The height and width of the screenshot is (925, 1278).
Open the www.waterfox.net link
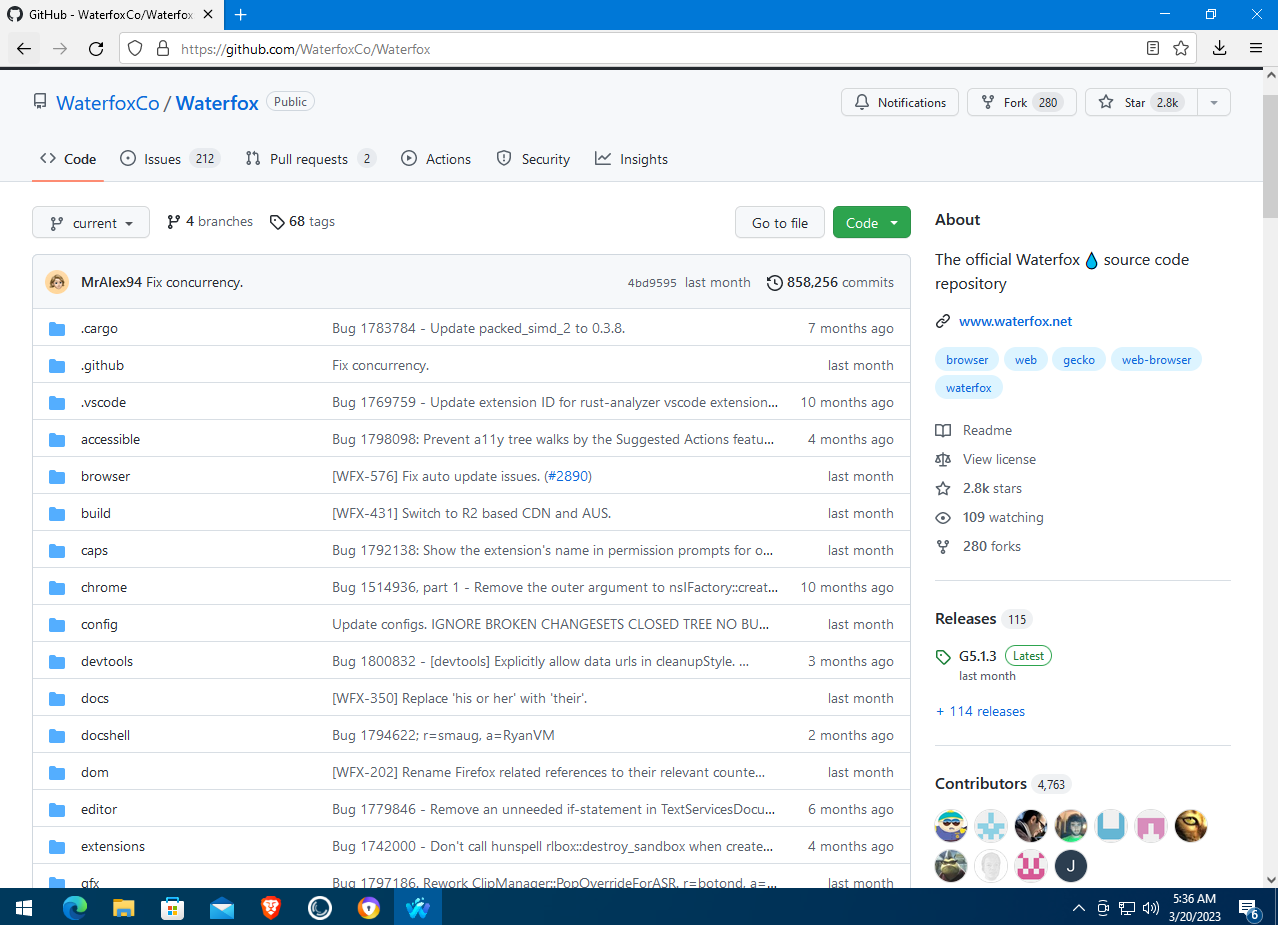[1015, 321]
